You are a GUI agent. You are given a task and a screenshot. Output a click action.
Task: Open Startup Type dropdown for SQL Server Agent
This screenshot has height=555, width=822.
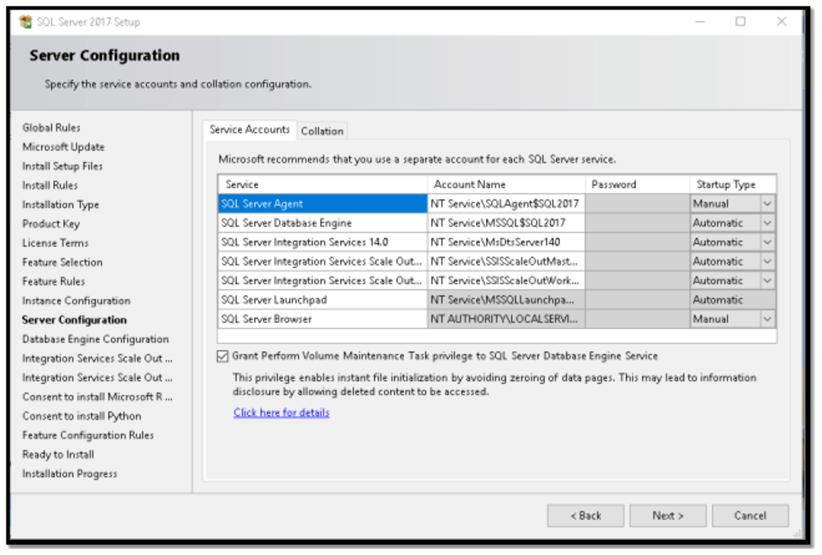click(x=767, y=204)
